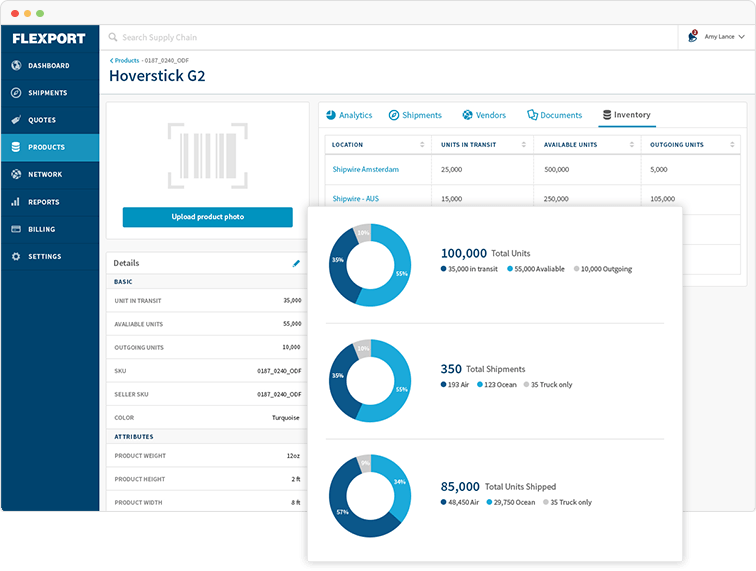Click the Flexport logo

point(49,38)
